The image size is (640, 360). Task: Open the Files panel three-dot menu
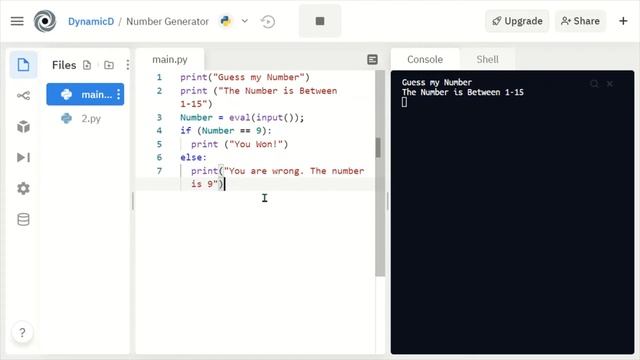tap(128, 65)
